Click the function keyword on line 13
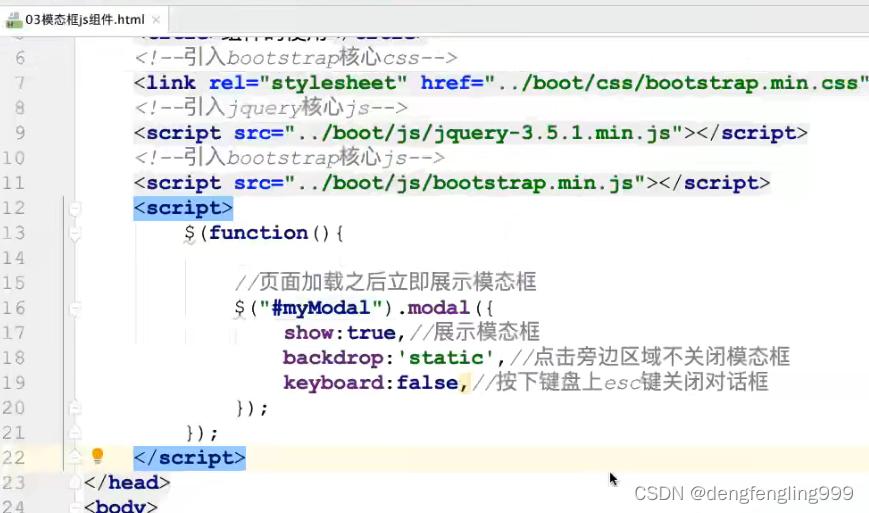Image resolution: width=869 pixels, height=513 pixels. pyautogui.click(x=258, y=233)
